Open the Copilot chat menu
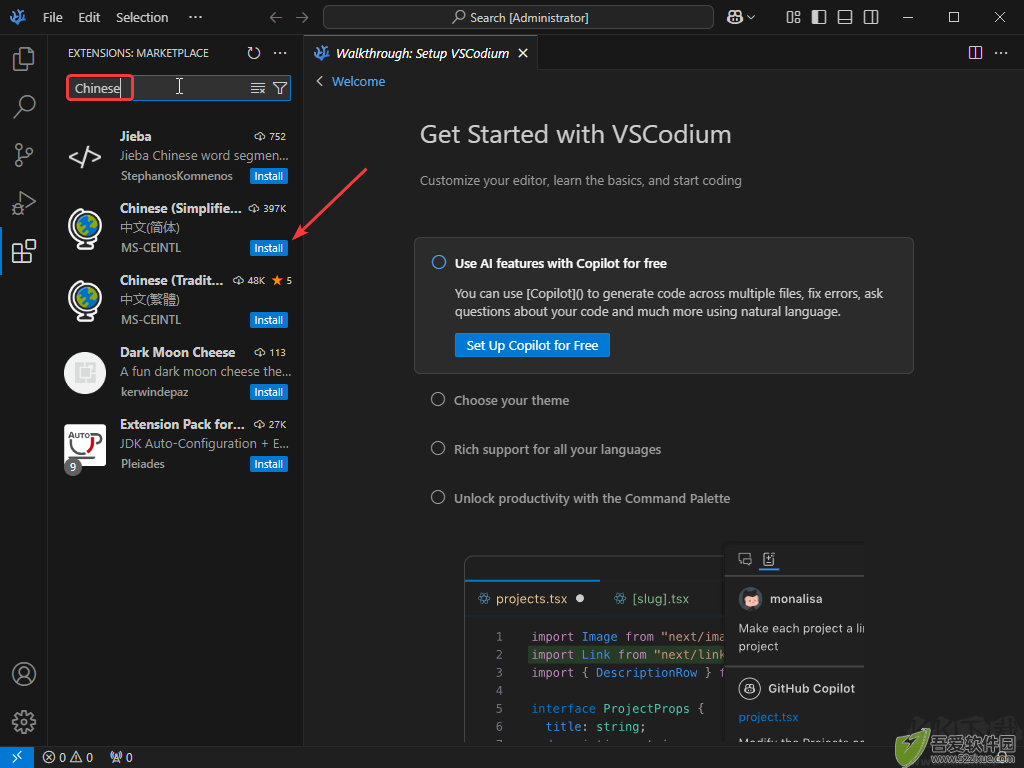 point(741,18)
